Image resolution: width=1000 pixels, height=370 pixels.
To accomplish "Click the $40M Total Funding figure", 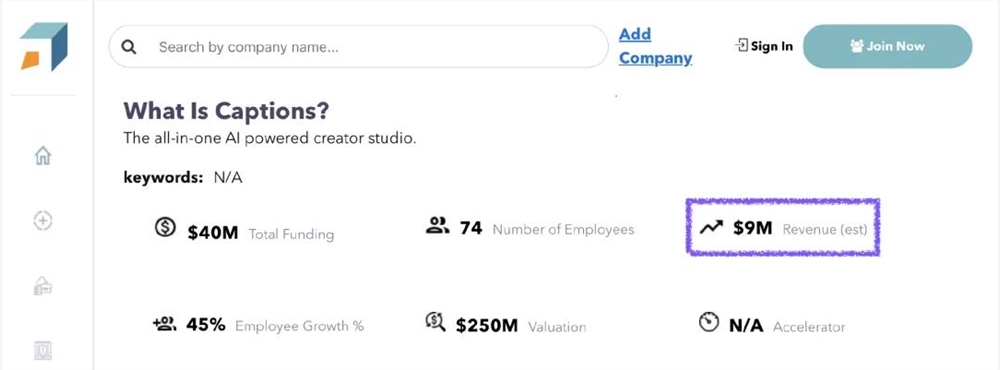I will [212, 233].
